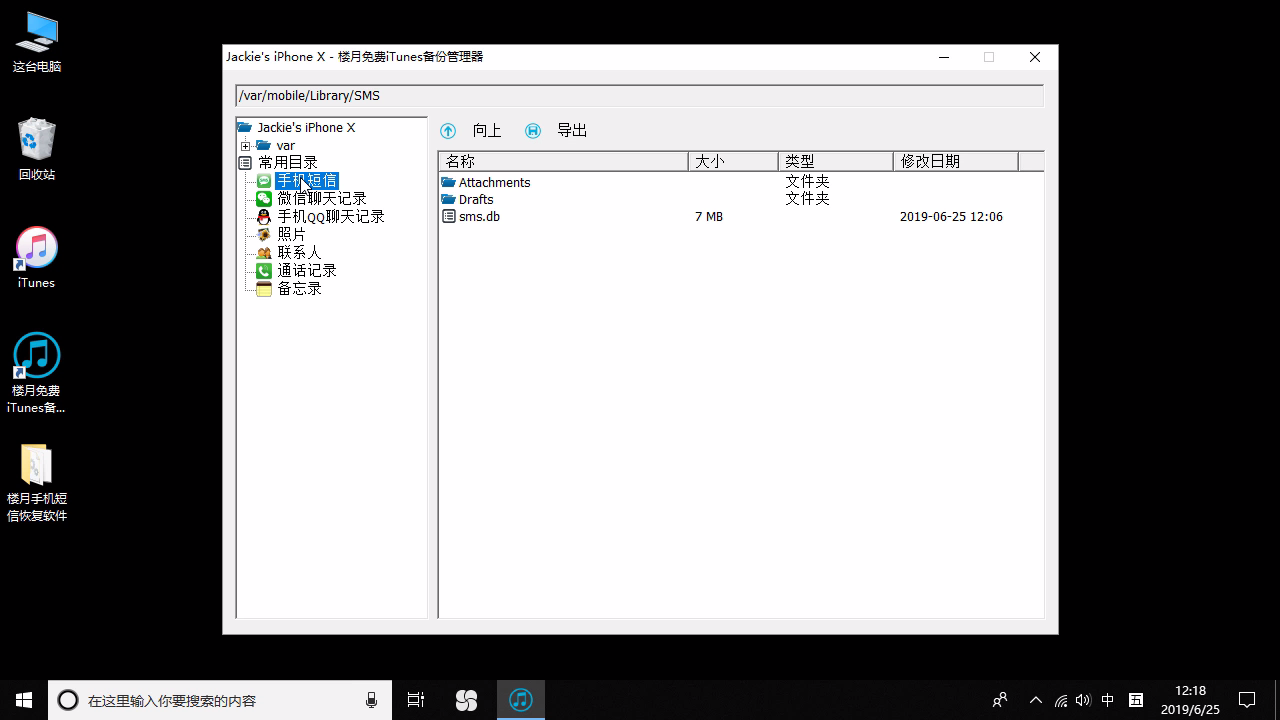This screenshot has height=720, width=1280.
Task: Click the sms.db file icon
Action: (x=449, y=216)
